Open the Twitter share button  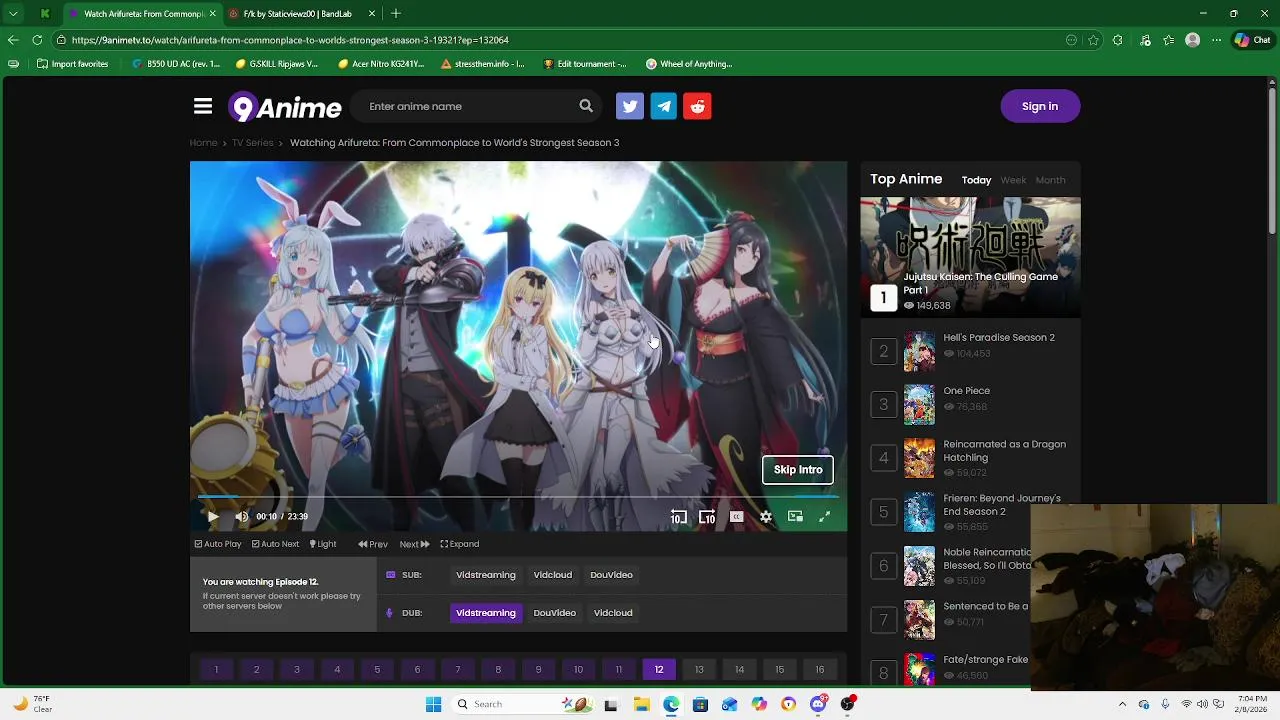tap(630, 106)
